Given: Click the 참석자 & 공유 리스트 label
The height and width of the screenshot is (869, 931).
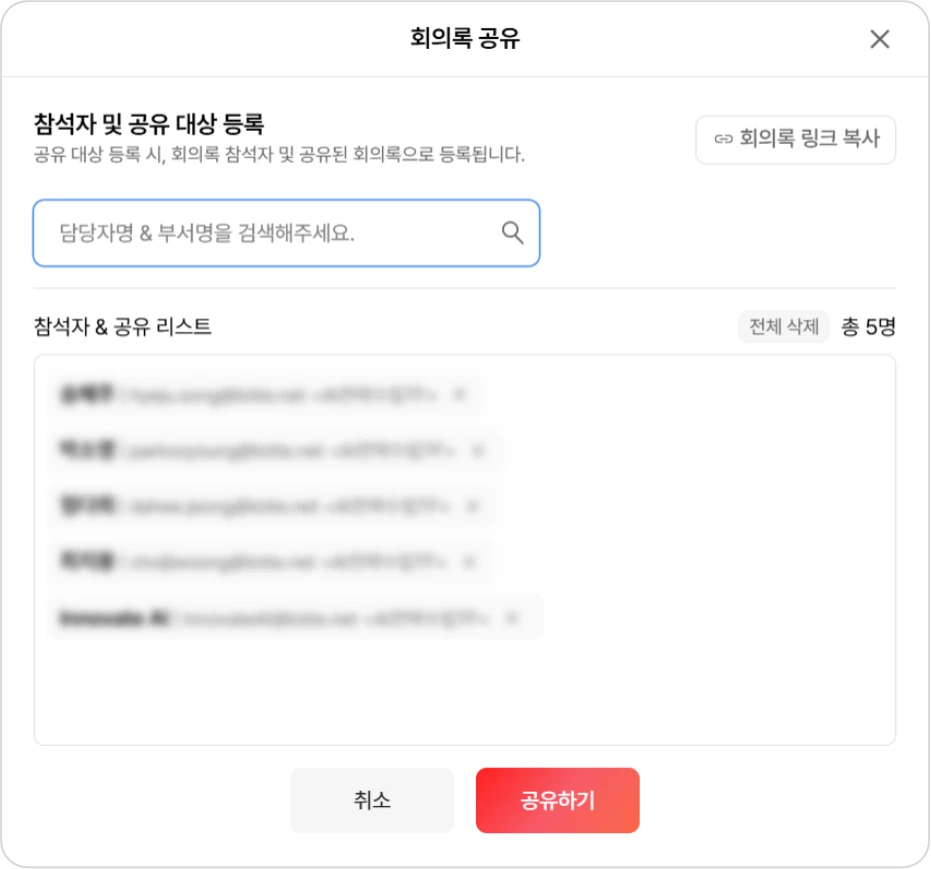Looking at the screenshot, I should coord(122,327).
